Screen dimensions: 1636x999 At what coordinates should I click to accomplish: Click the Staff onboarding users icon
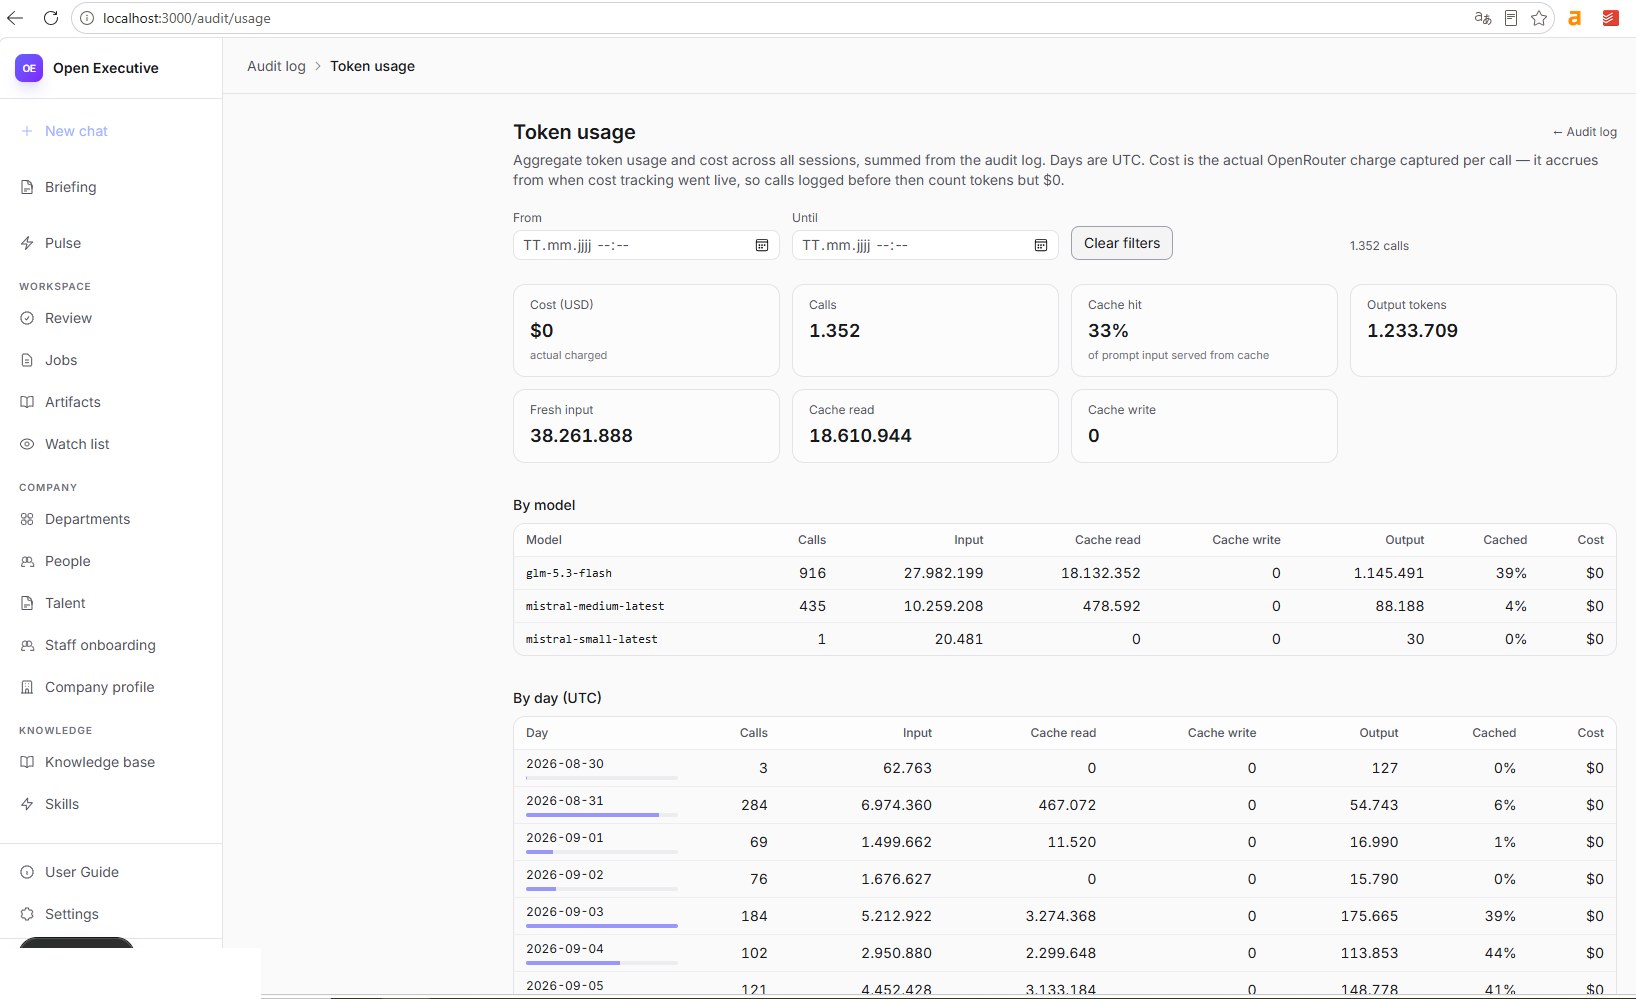27,645
